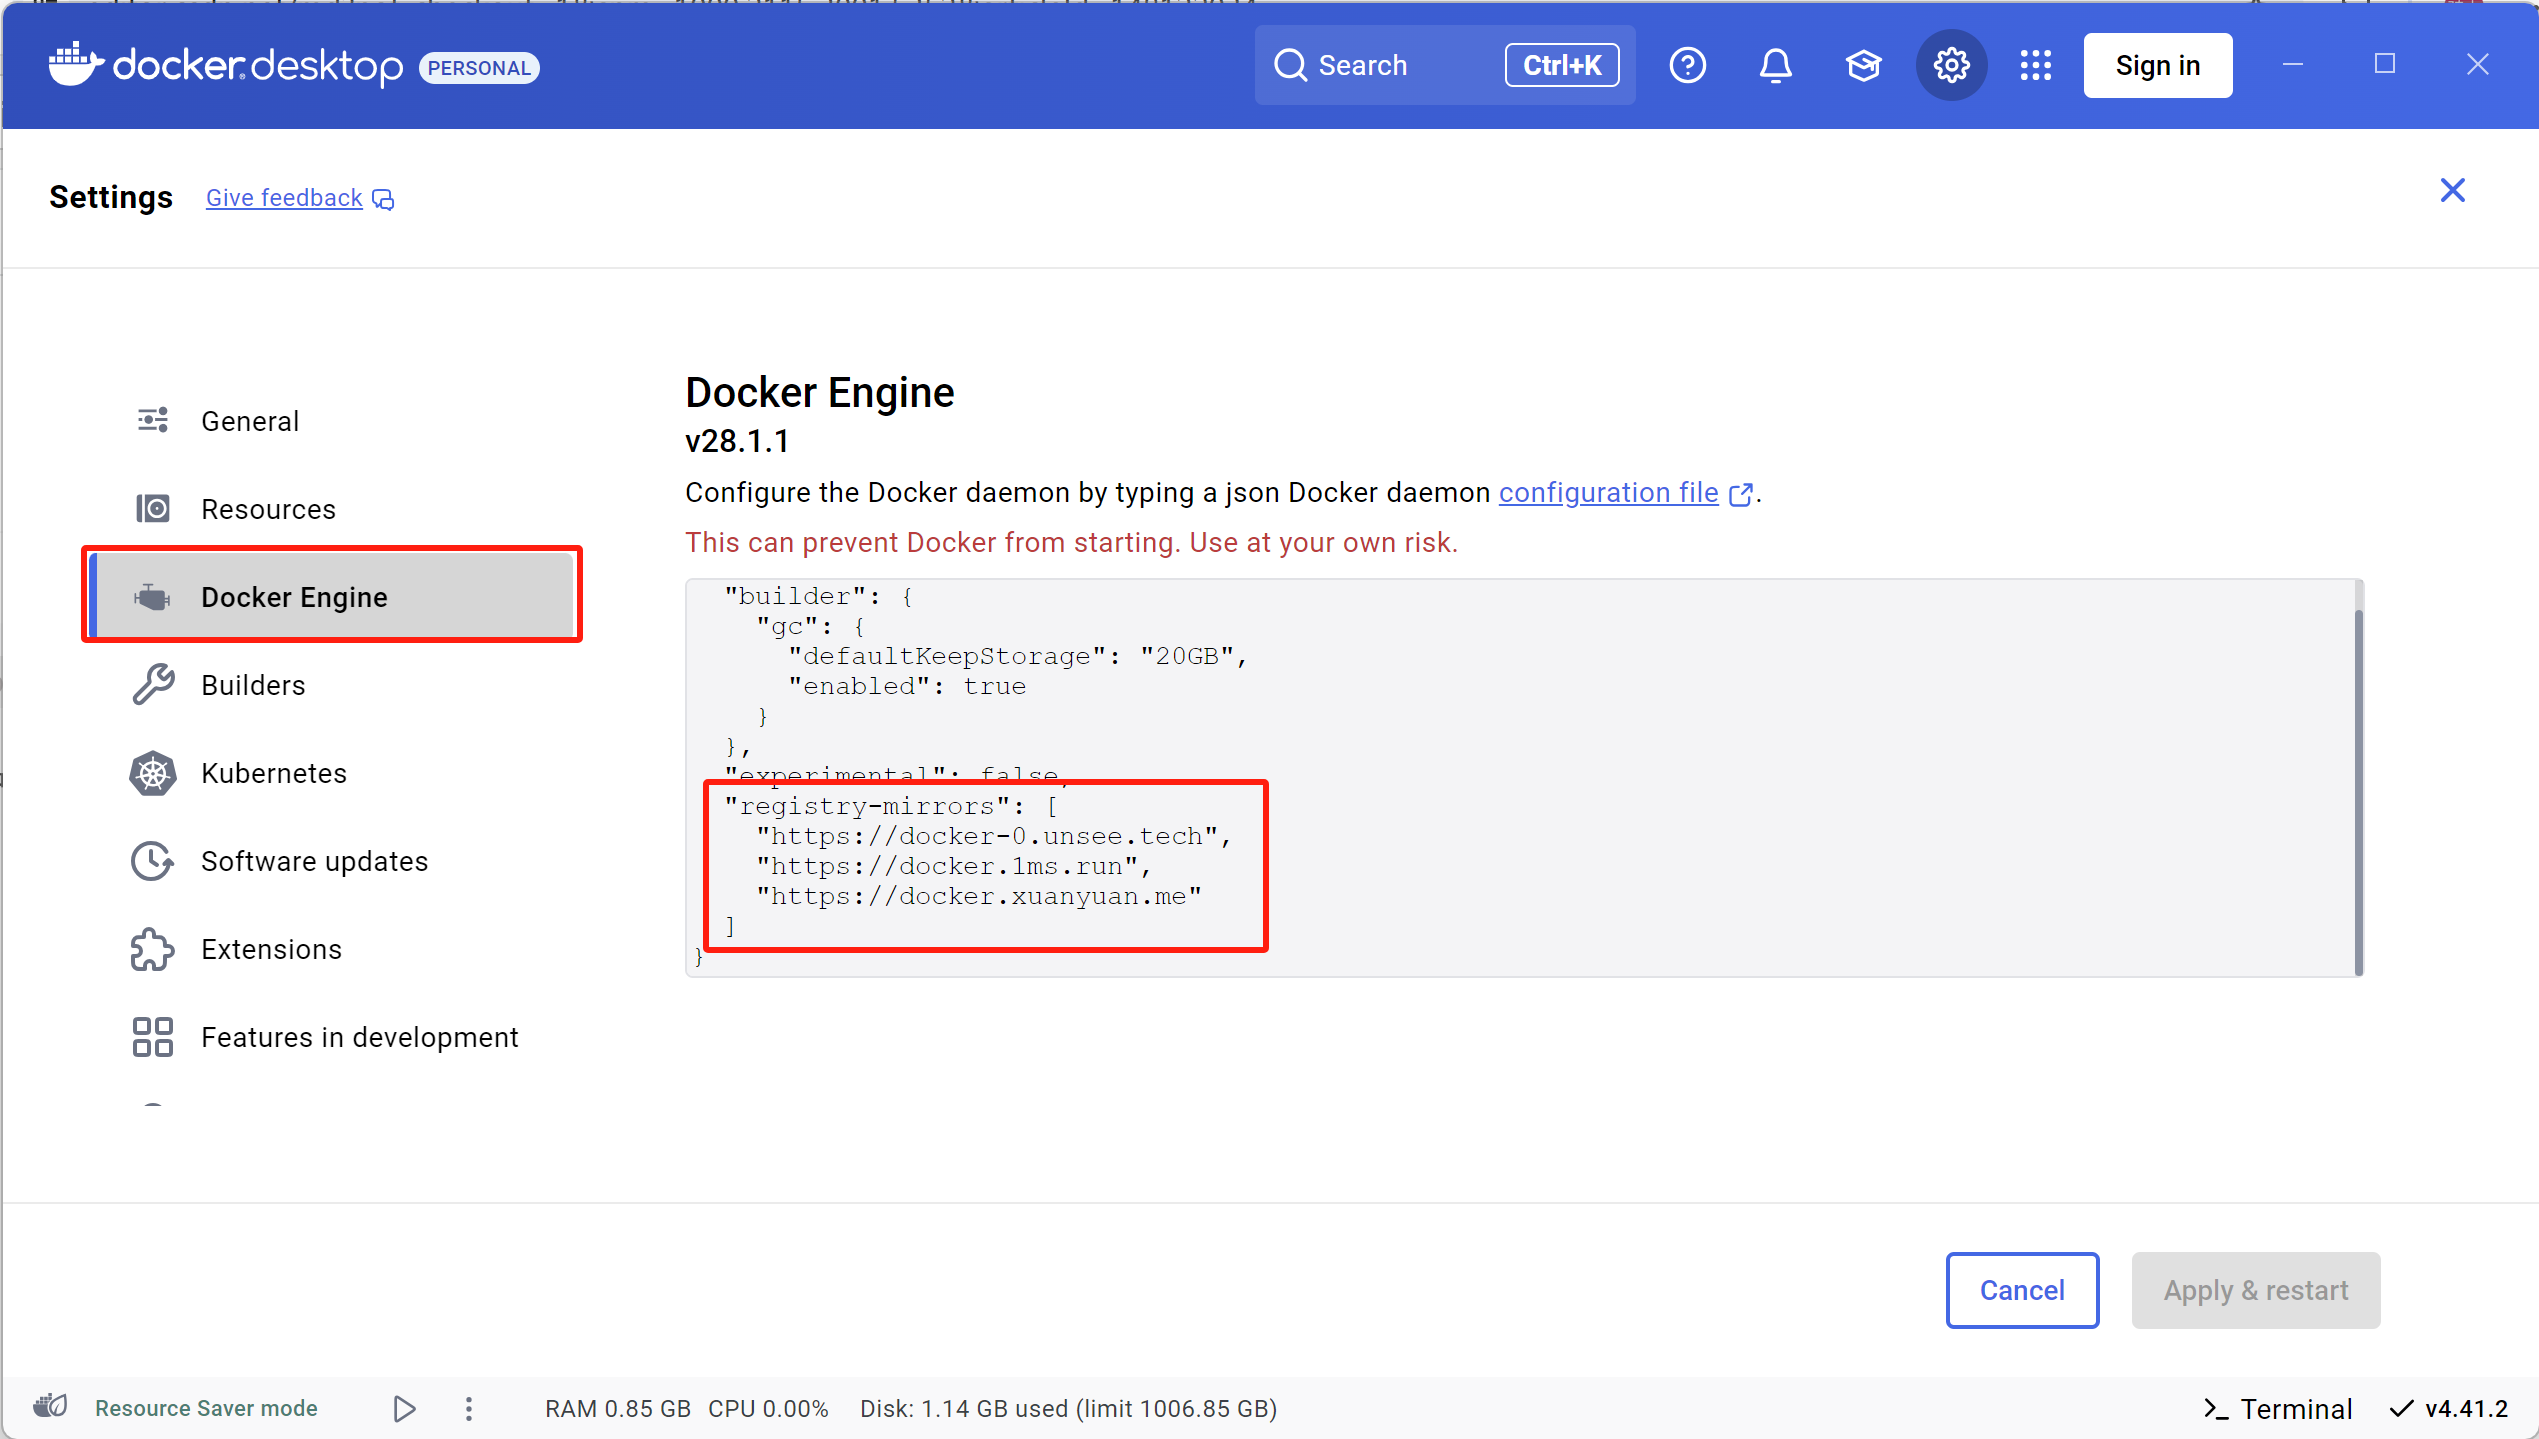Open the Resources settings section
The height and width of the screenshot is (1439, 2539).
(268, 509)
